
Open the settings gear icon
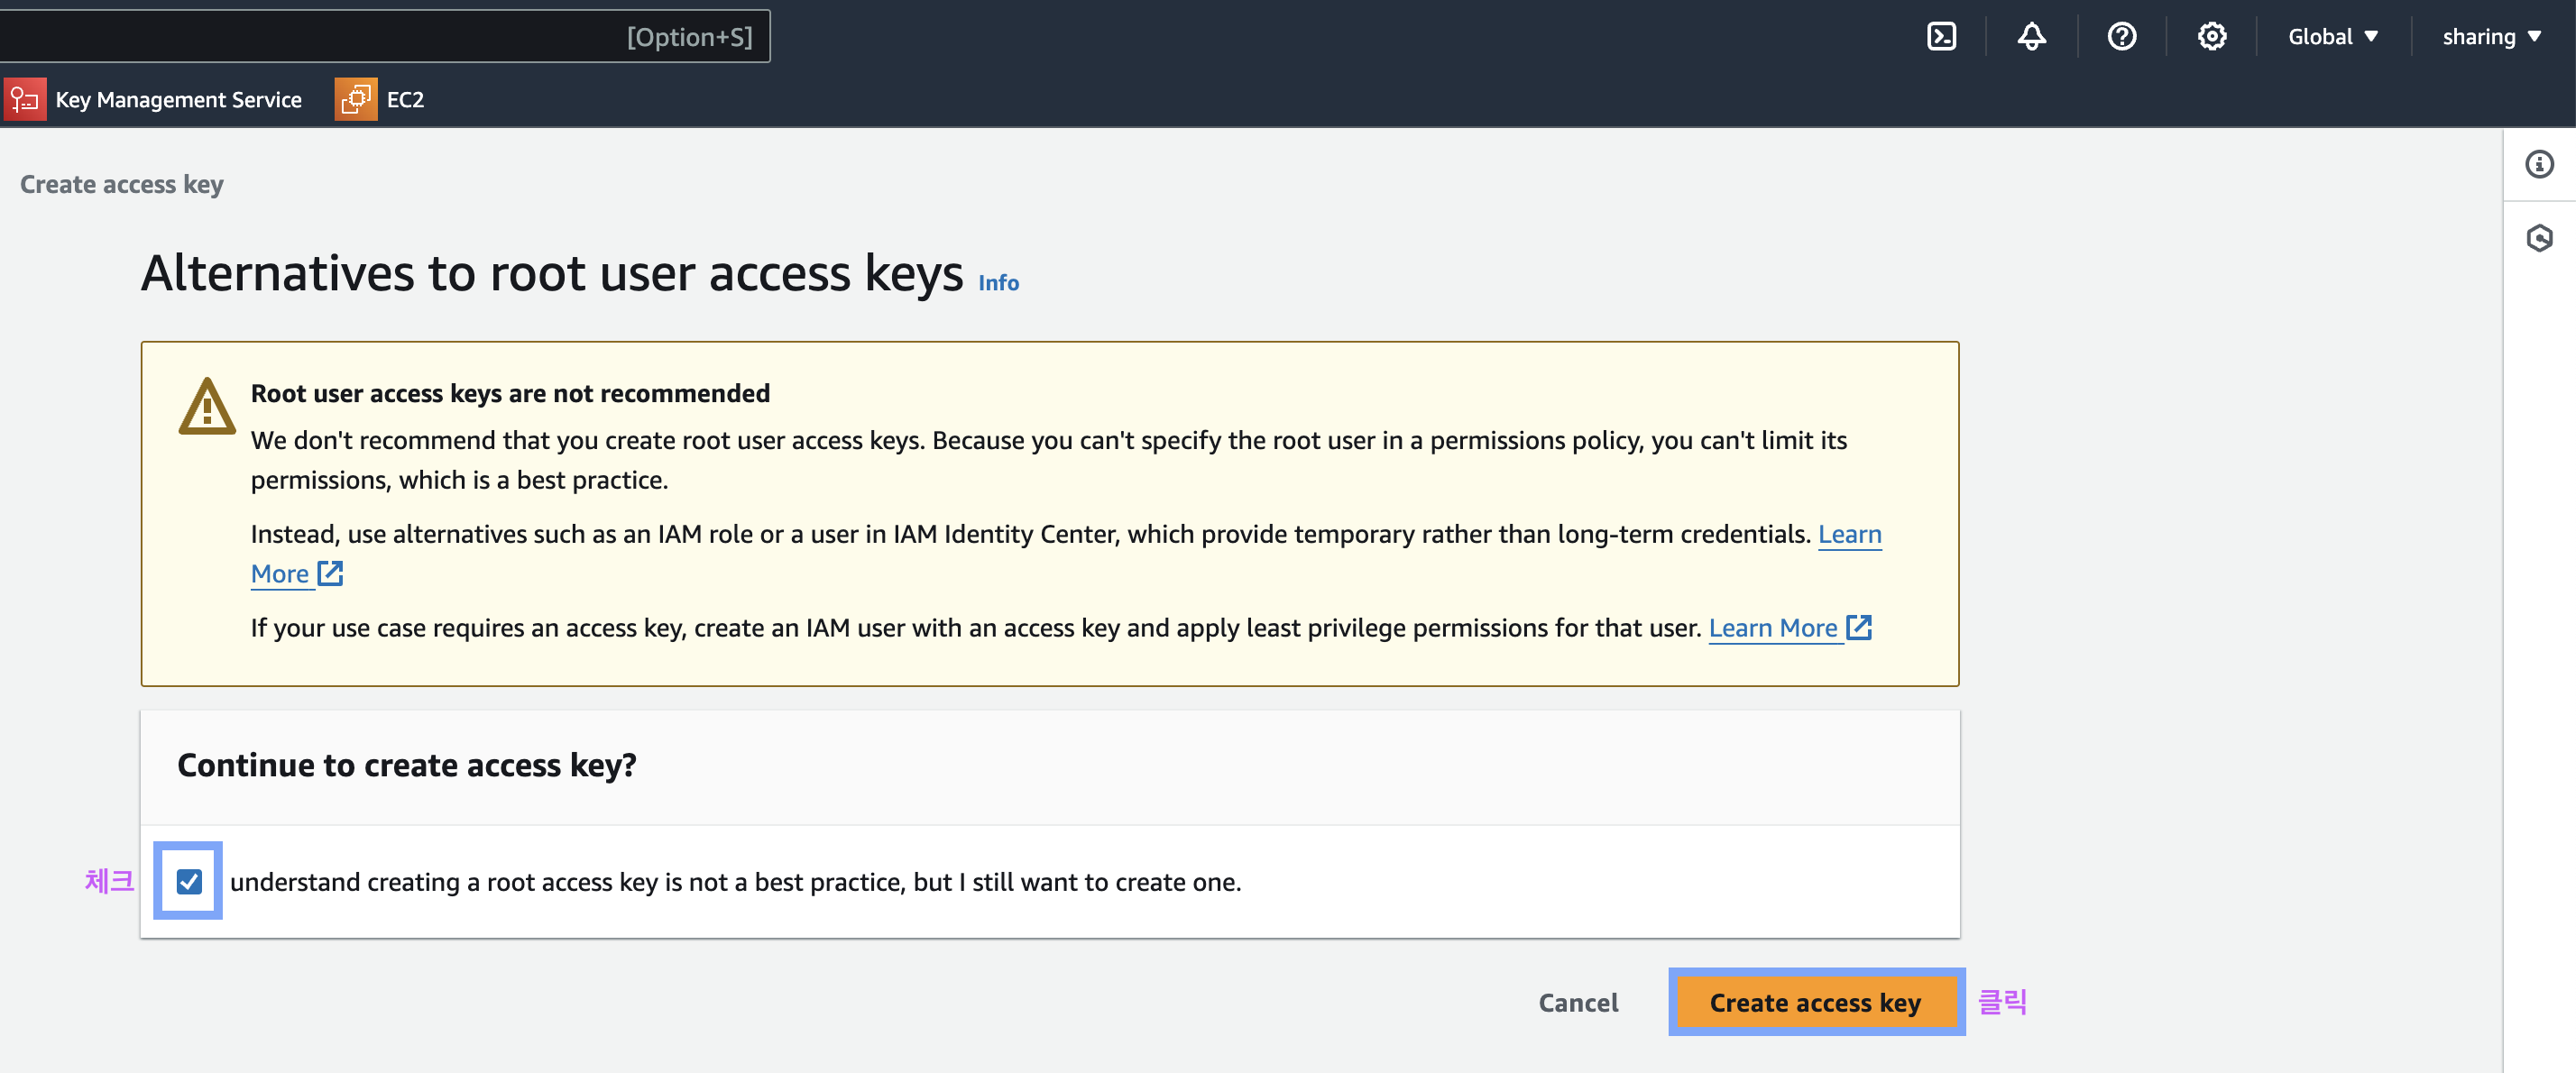[2211, 37]
